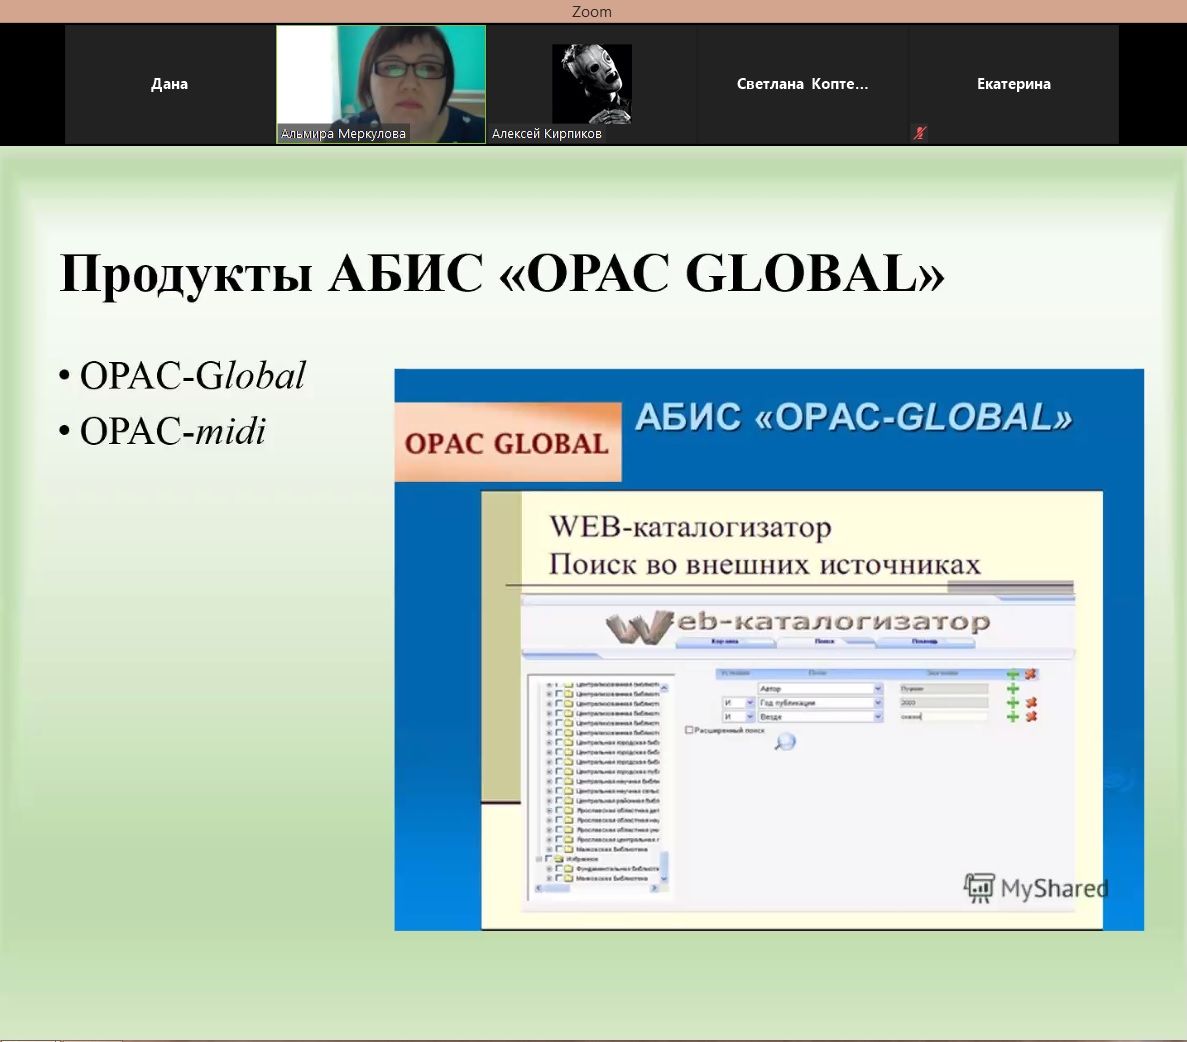
Task: Click the WEB-каталогизатор heading text
Action: click(x=690, y=526)
